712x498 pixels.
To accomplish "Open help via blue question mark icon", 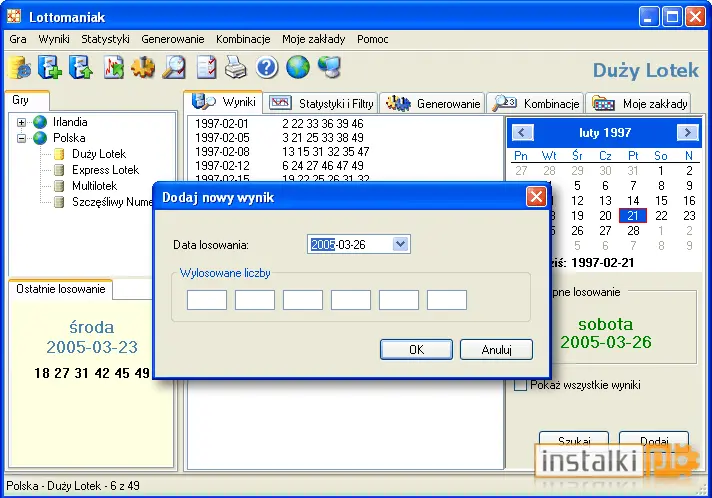I will (267, 68).
